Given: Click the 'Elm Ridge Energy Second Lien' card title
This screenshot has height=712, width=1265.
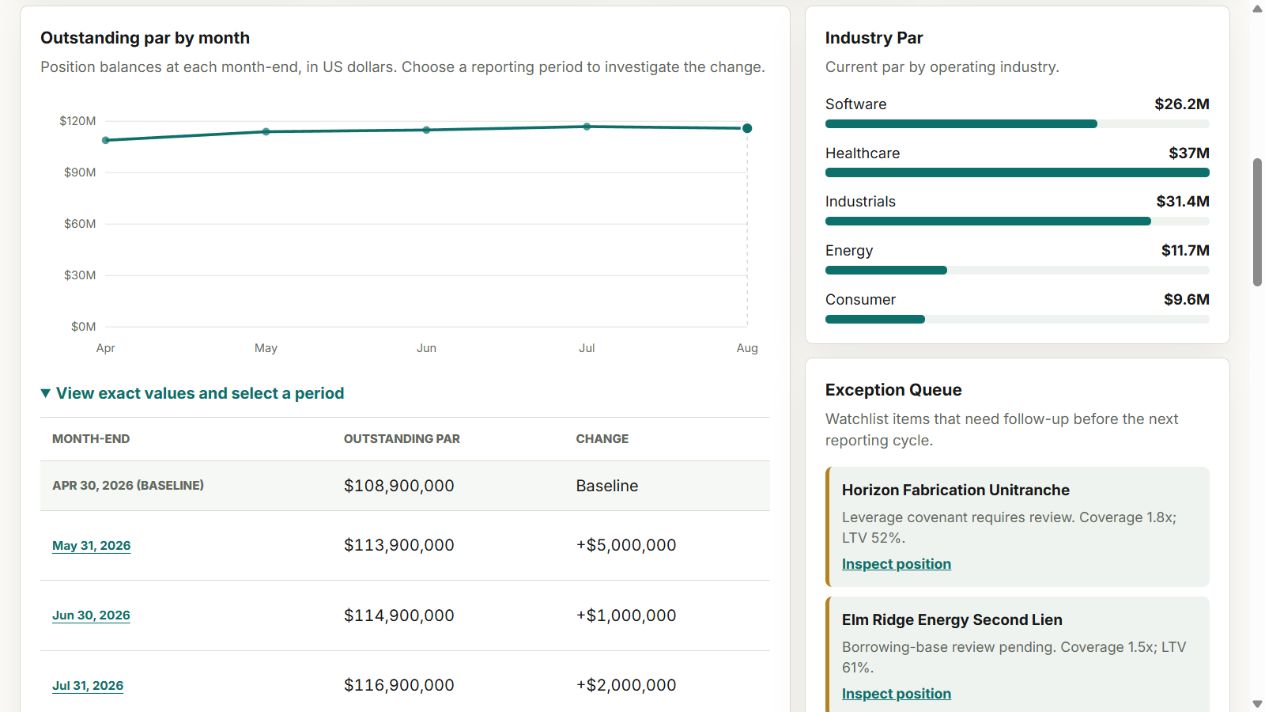Looking at the screenshot, I should coord(952,620).
